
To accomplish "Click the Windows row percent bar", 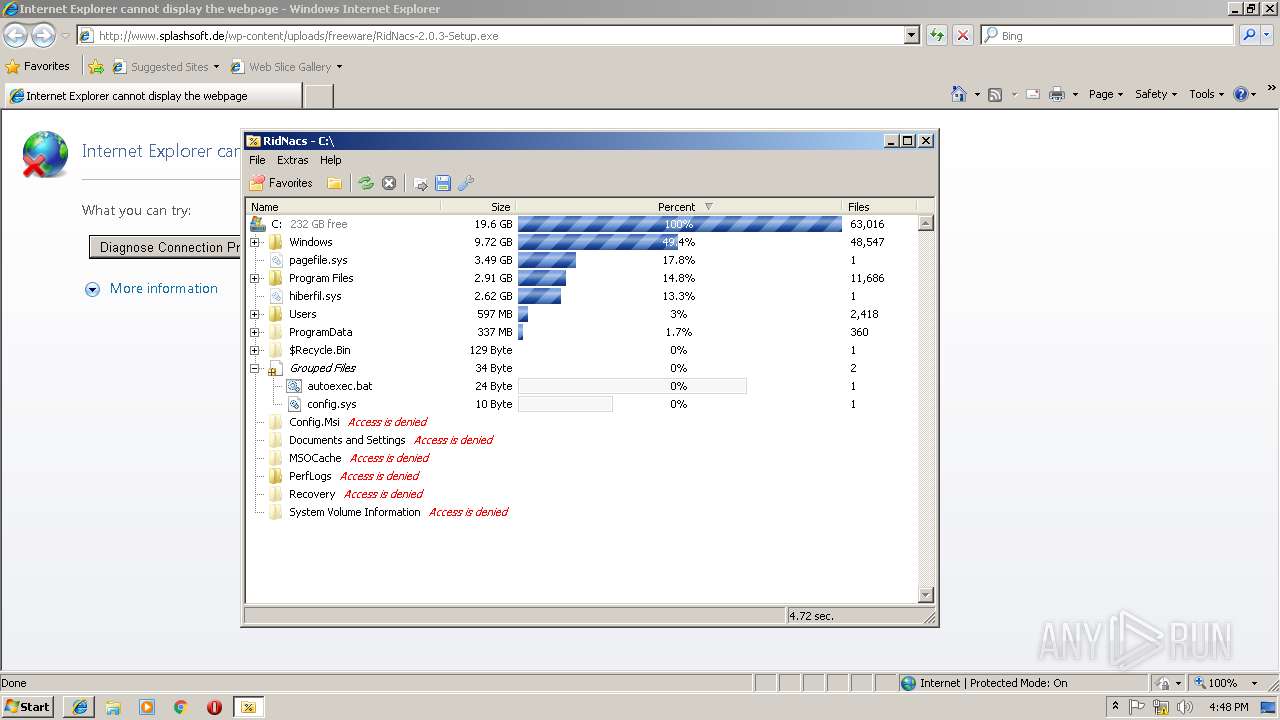I will (x=598, y=242).
